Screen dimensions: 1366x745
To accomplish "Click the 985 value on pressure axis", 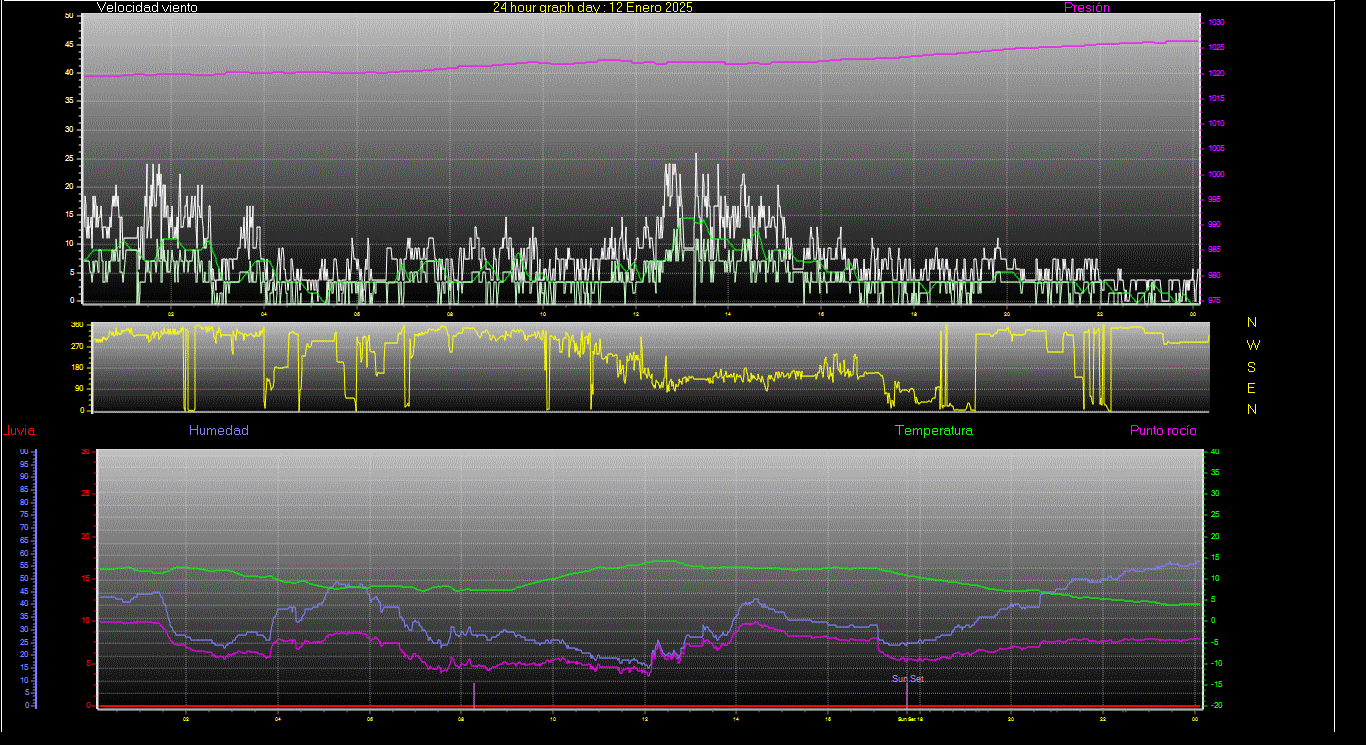I will (x=1214, y=250).
